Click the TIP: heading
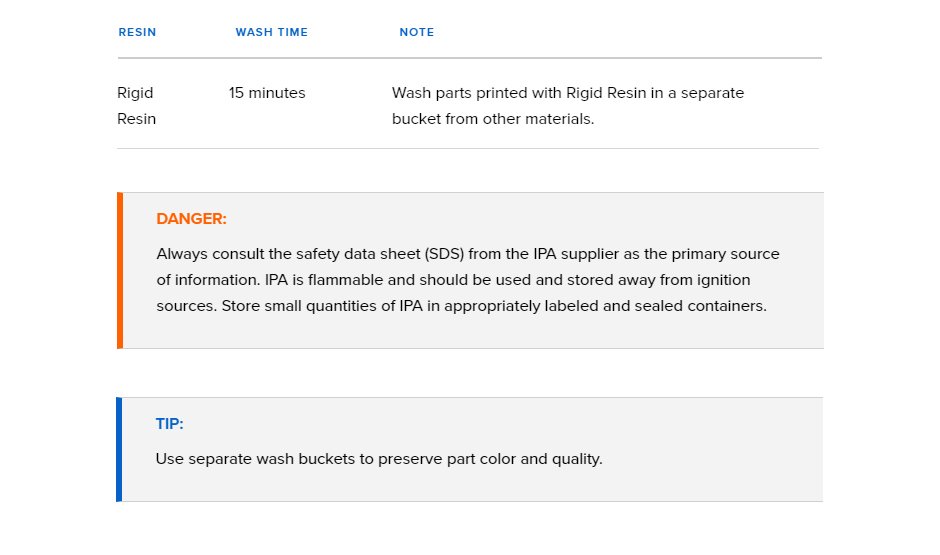The image size is (940, 555). 170,424
